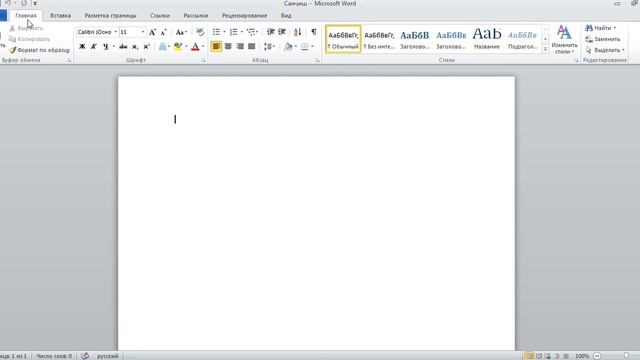Image resolution: width=640 pixels, height=360 pixels.
Task: Switch to Print Layout view in status bar
Action: point(529,356)
